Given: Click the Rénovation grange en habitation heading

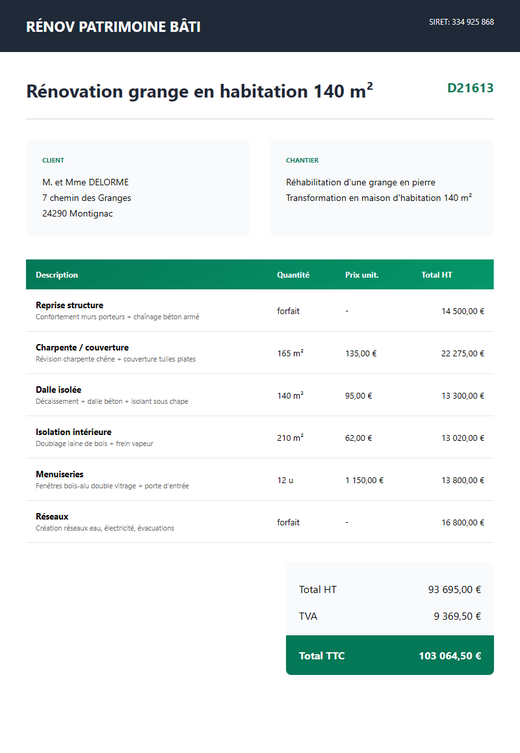Looking at the screenshot, I should (199, 91).
